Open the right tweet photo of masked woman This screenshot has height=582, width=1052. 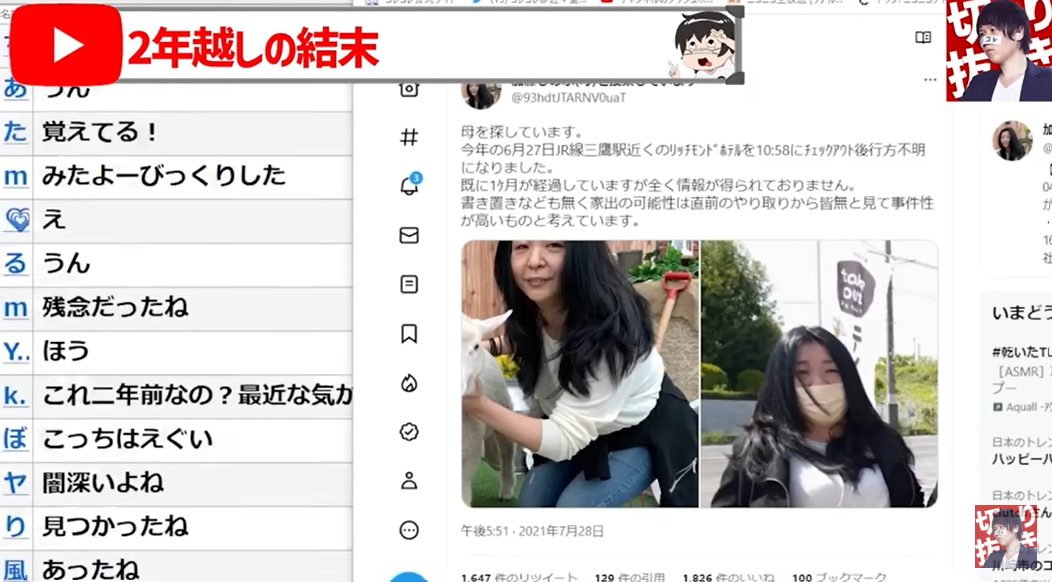[x=819, y=373]
